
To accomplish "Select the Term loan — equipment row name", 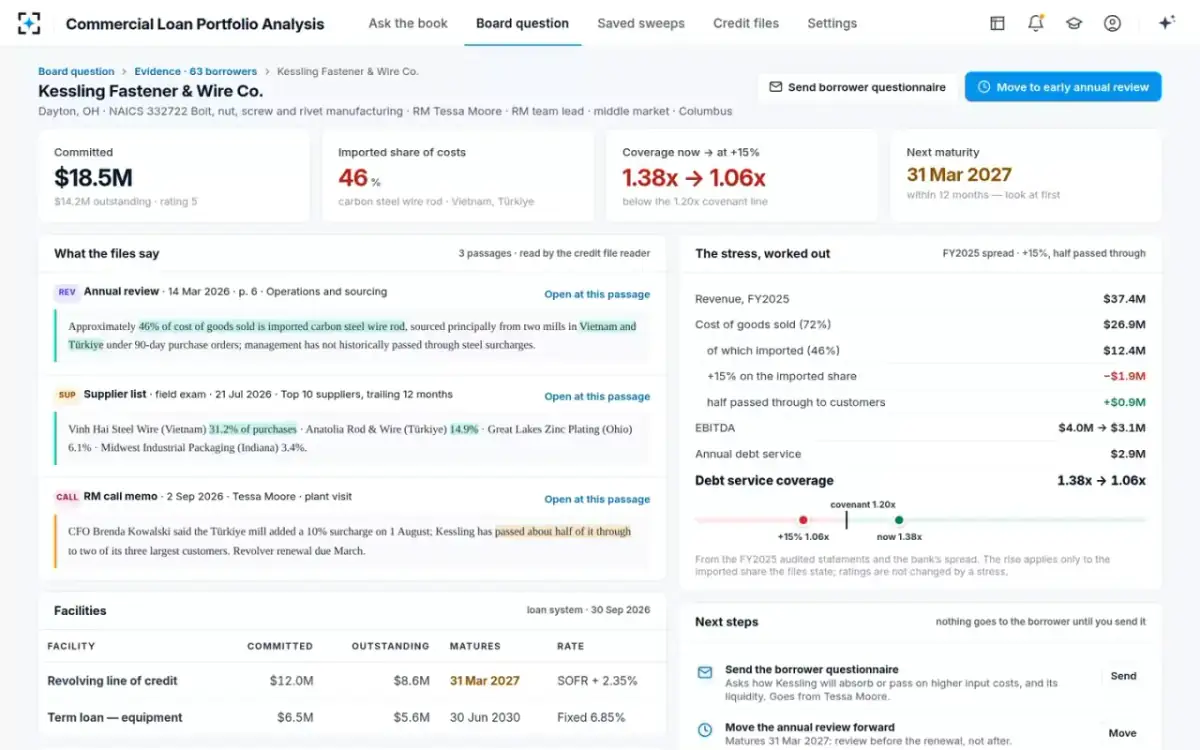I will (x=115, y=717).
